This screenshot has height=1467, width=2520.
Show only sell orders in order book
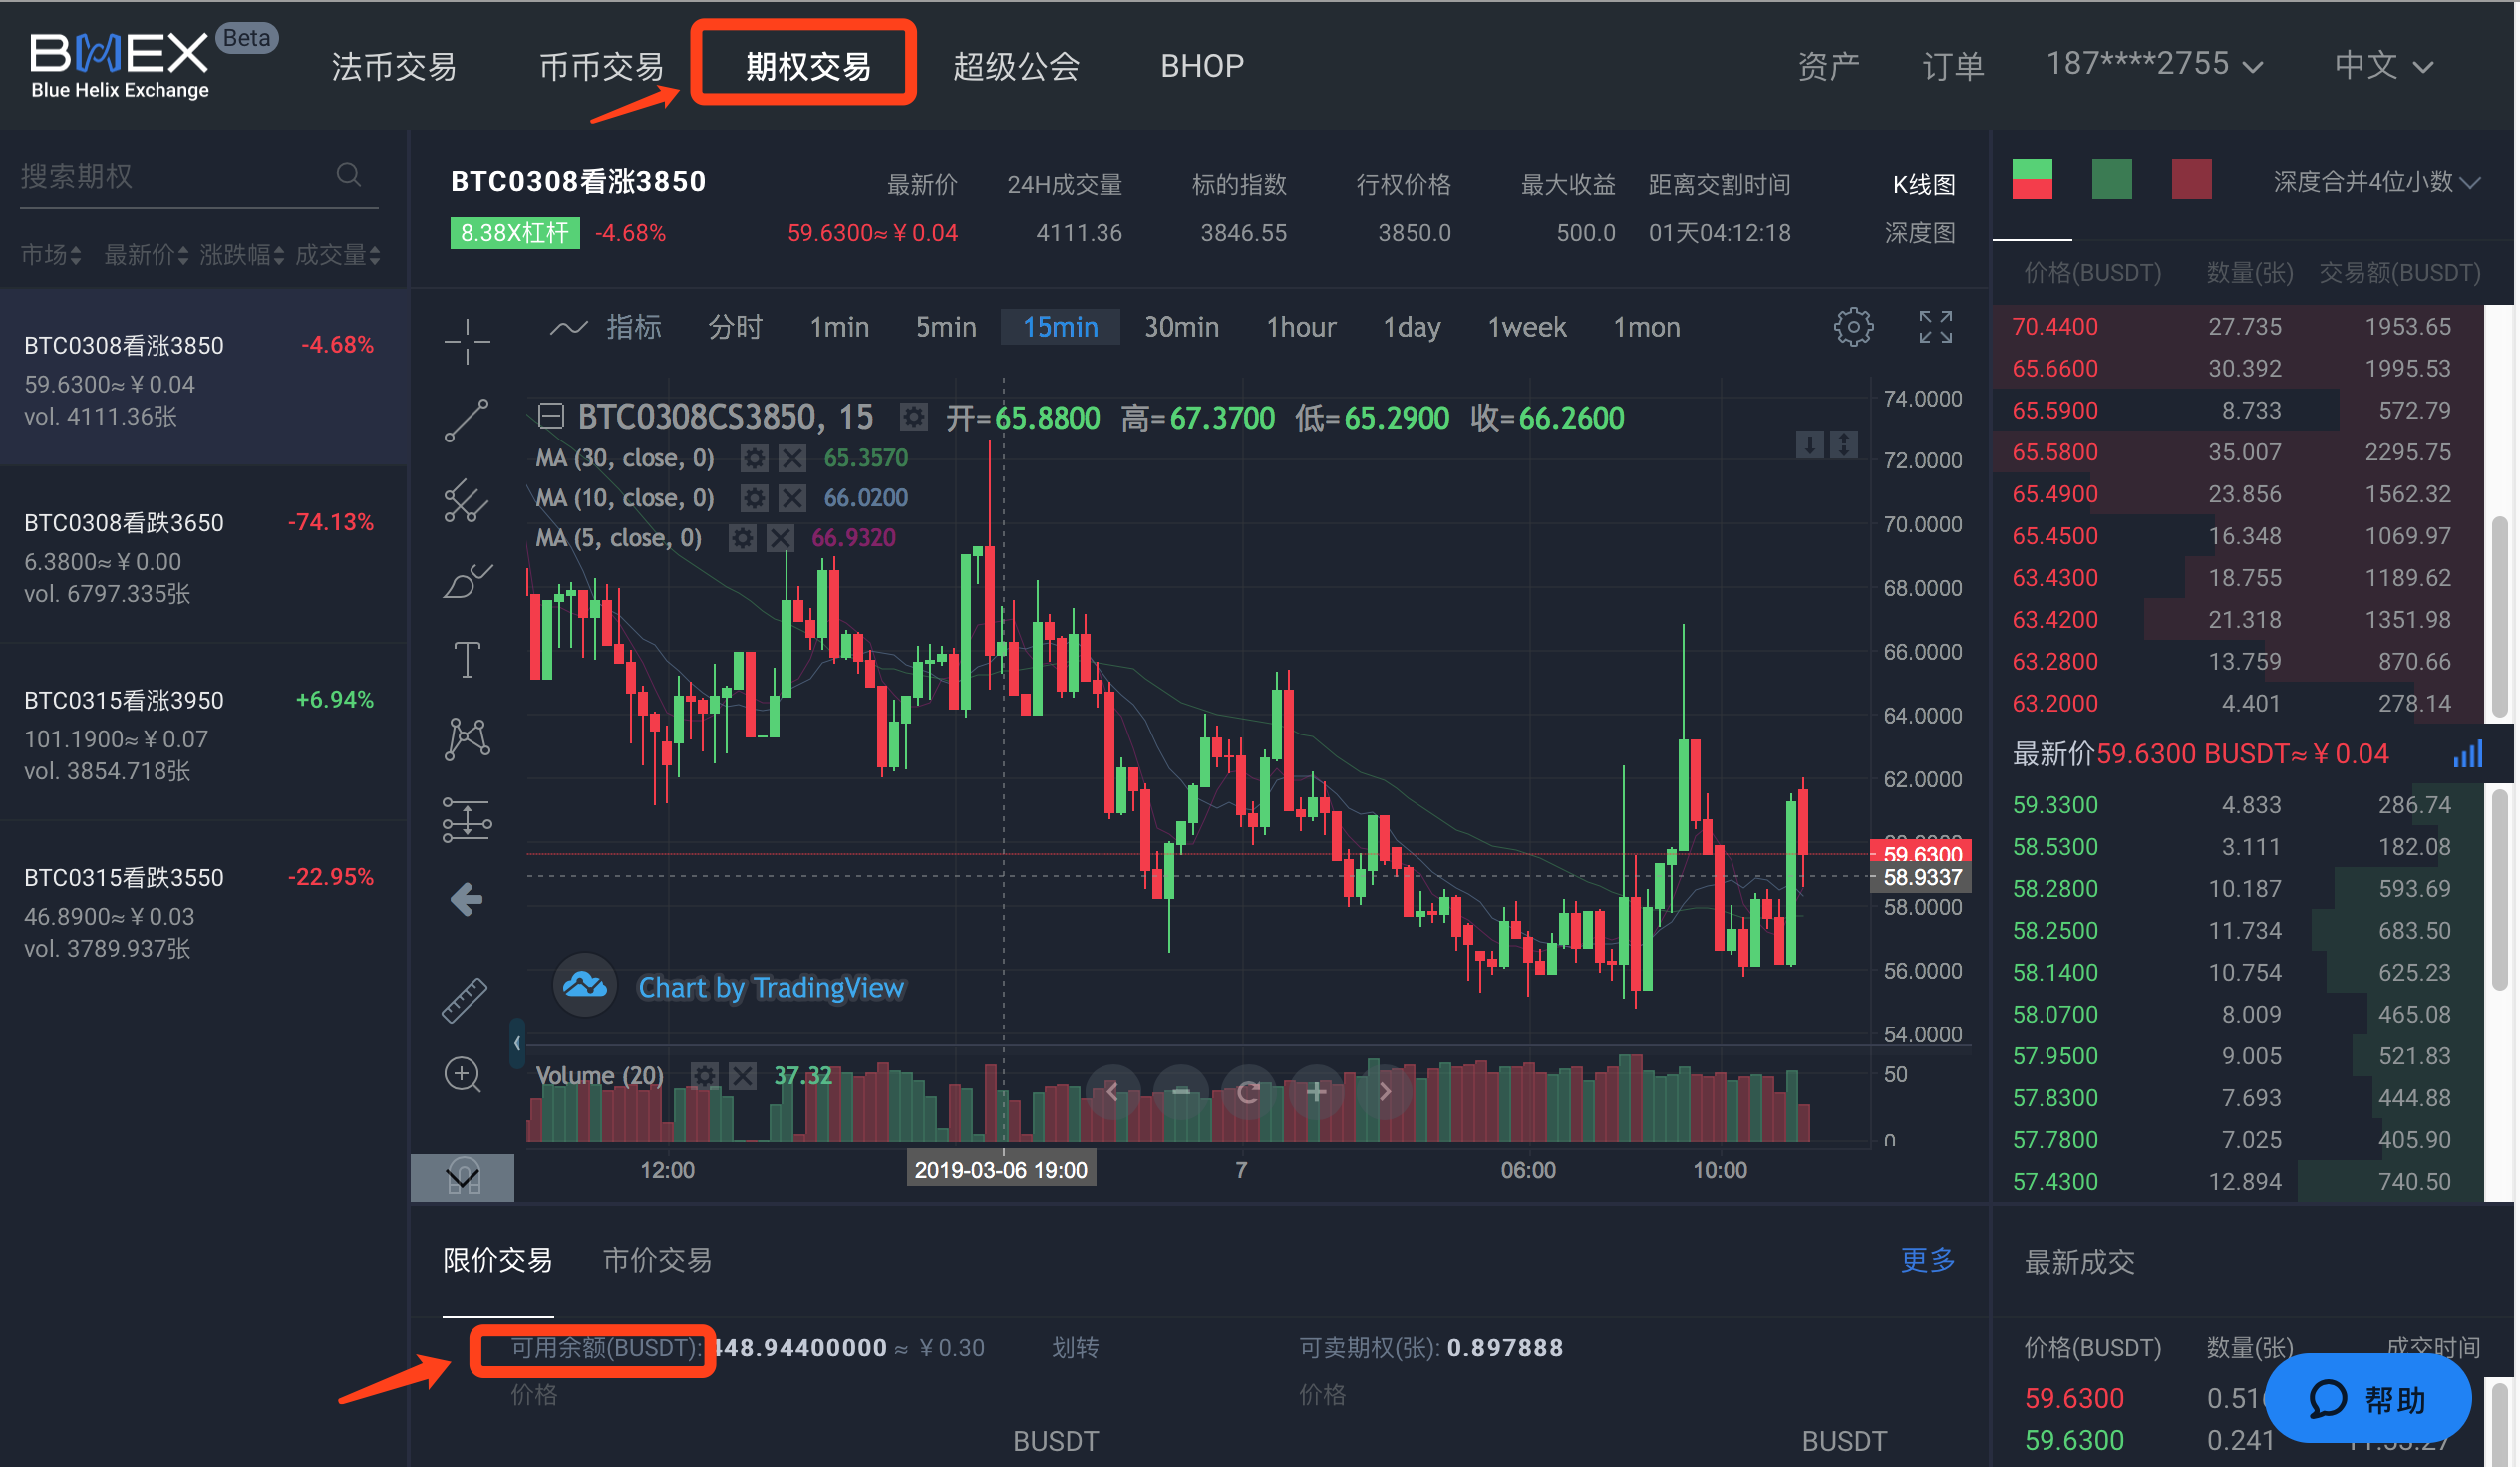(x=2190, y=180)
